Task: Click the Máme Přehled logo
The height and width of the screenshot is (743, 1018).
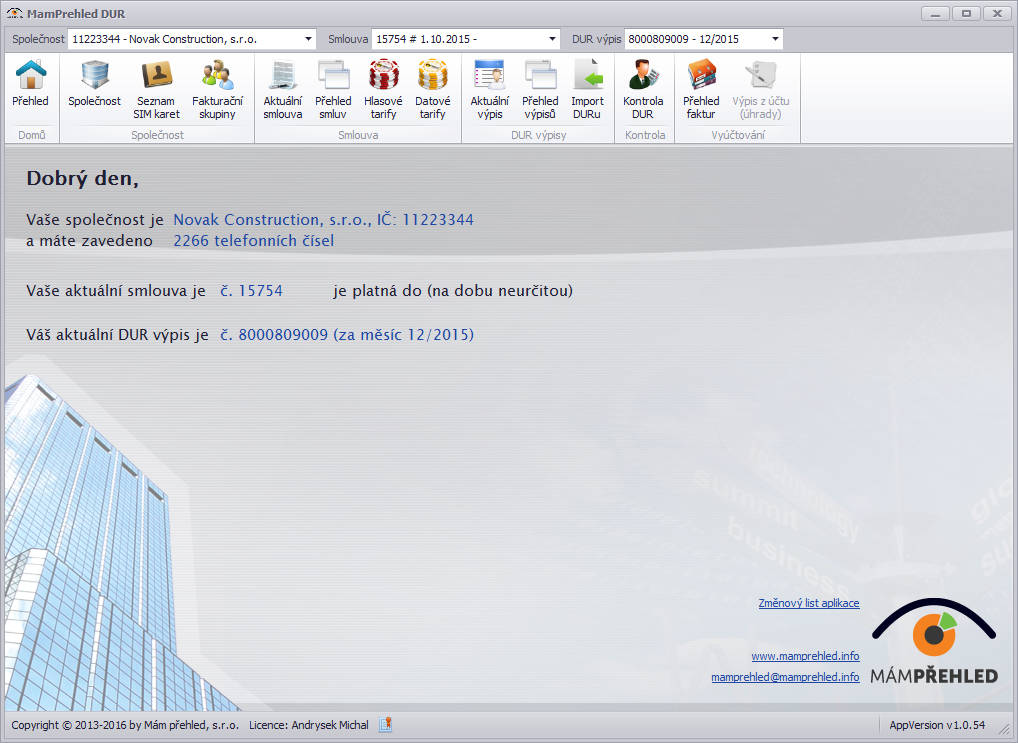Action: (934, 642)
